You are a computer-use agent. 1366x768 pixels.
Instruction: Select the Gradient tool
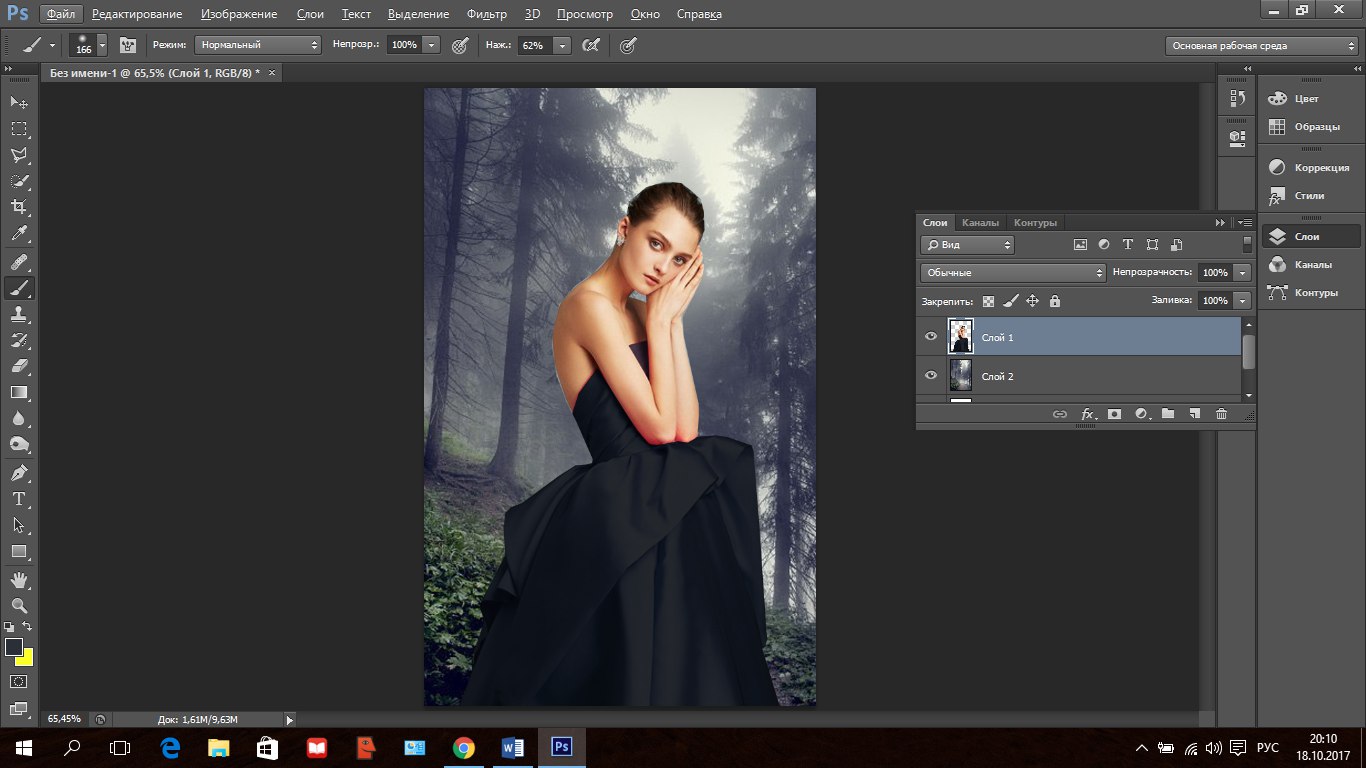(19, 392)
